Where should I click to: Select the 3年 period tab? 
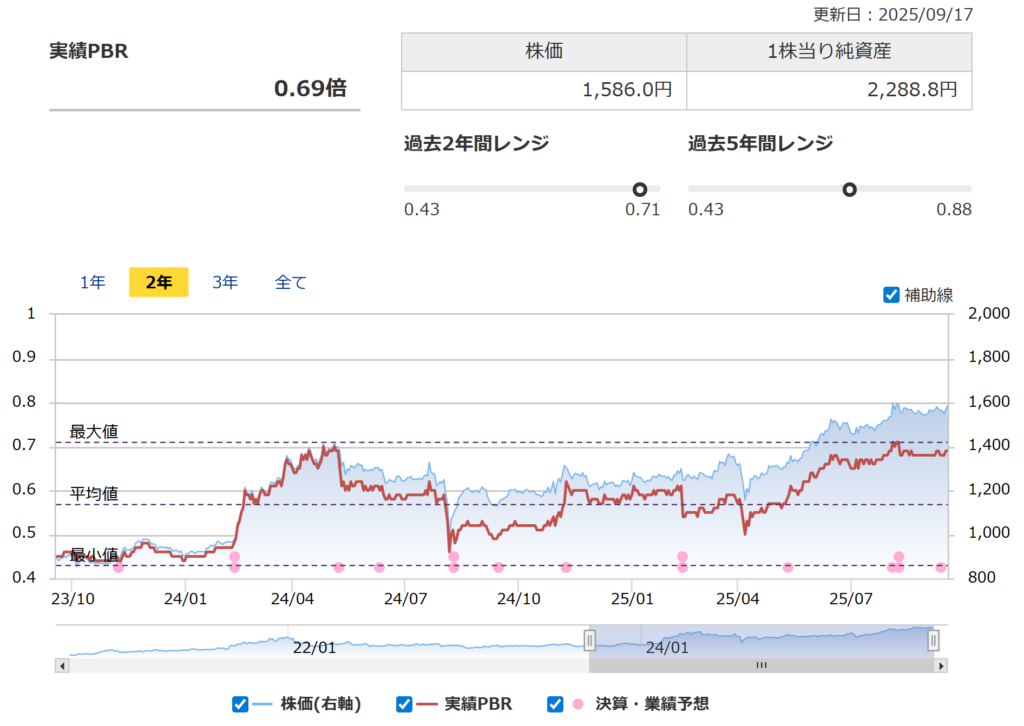pos(225,283)
